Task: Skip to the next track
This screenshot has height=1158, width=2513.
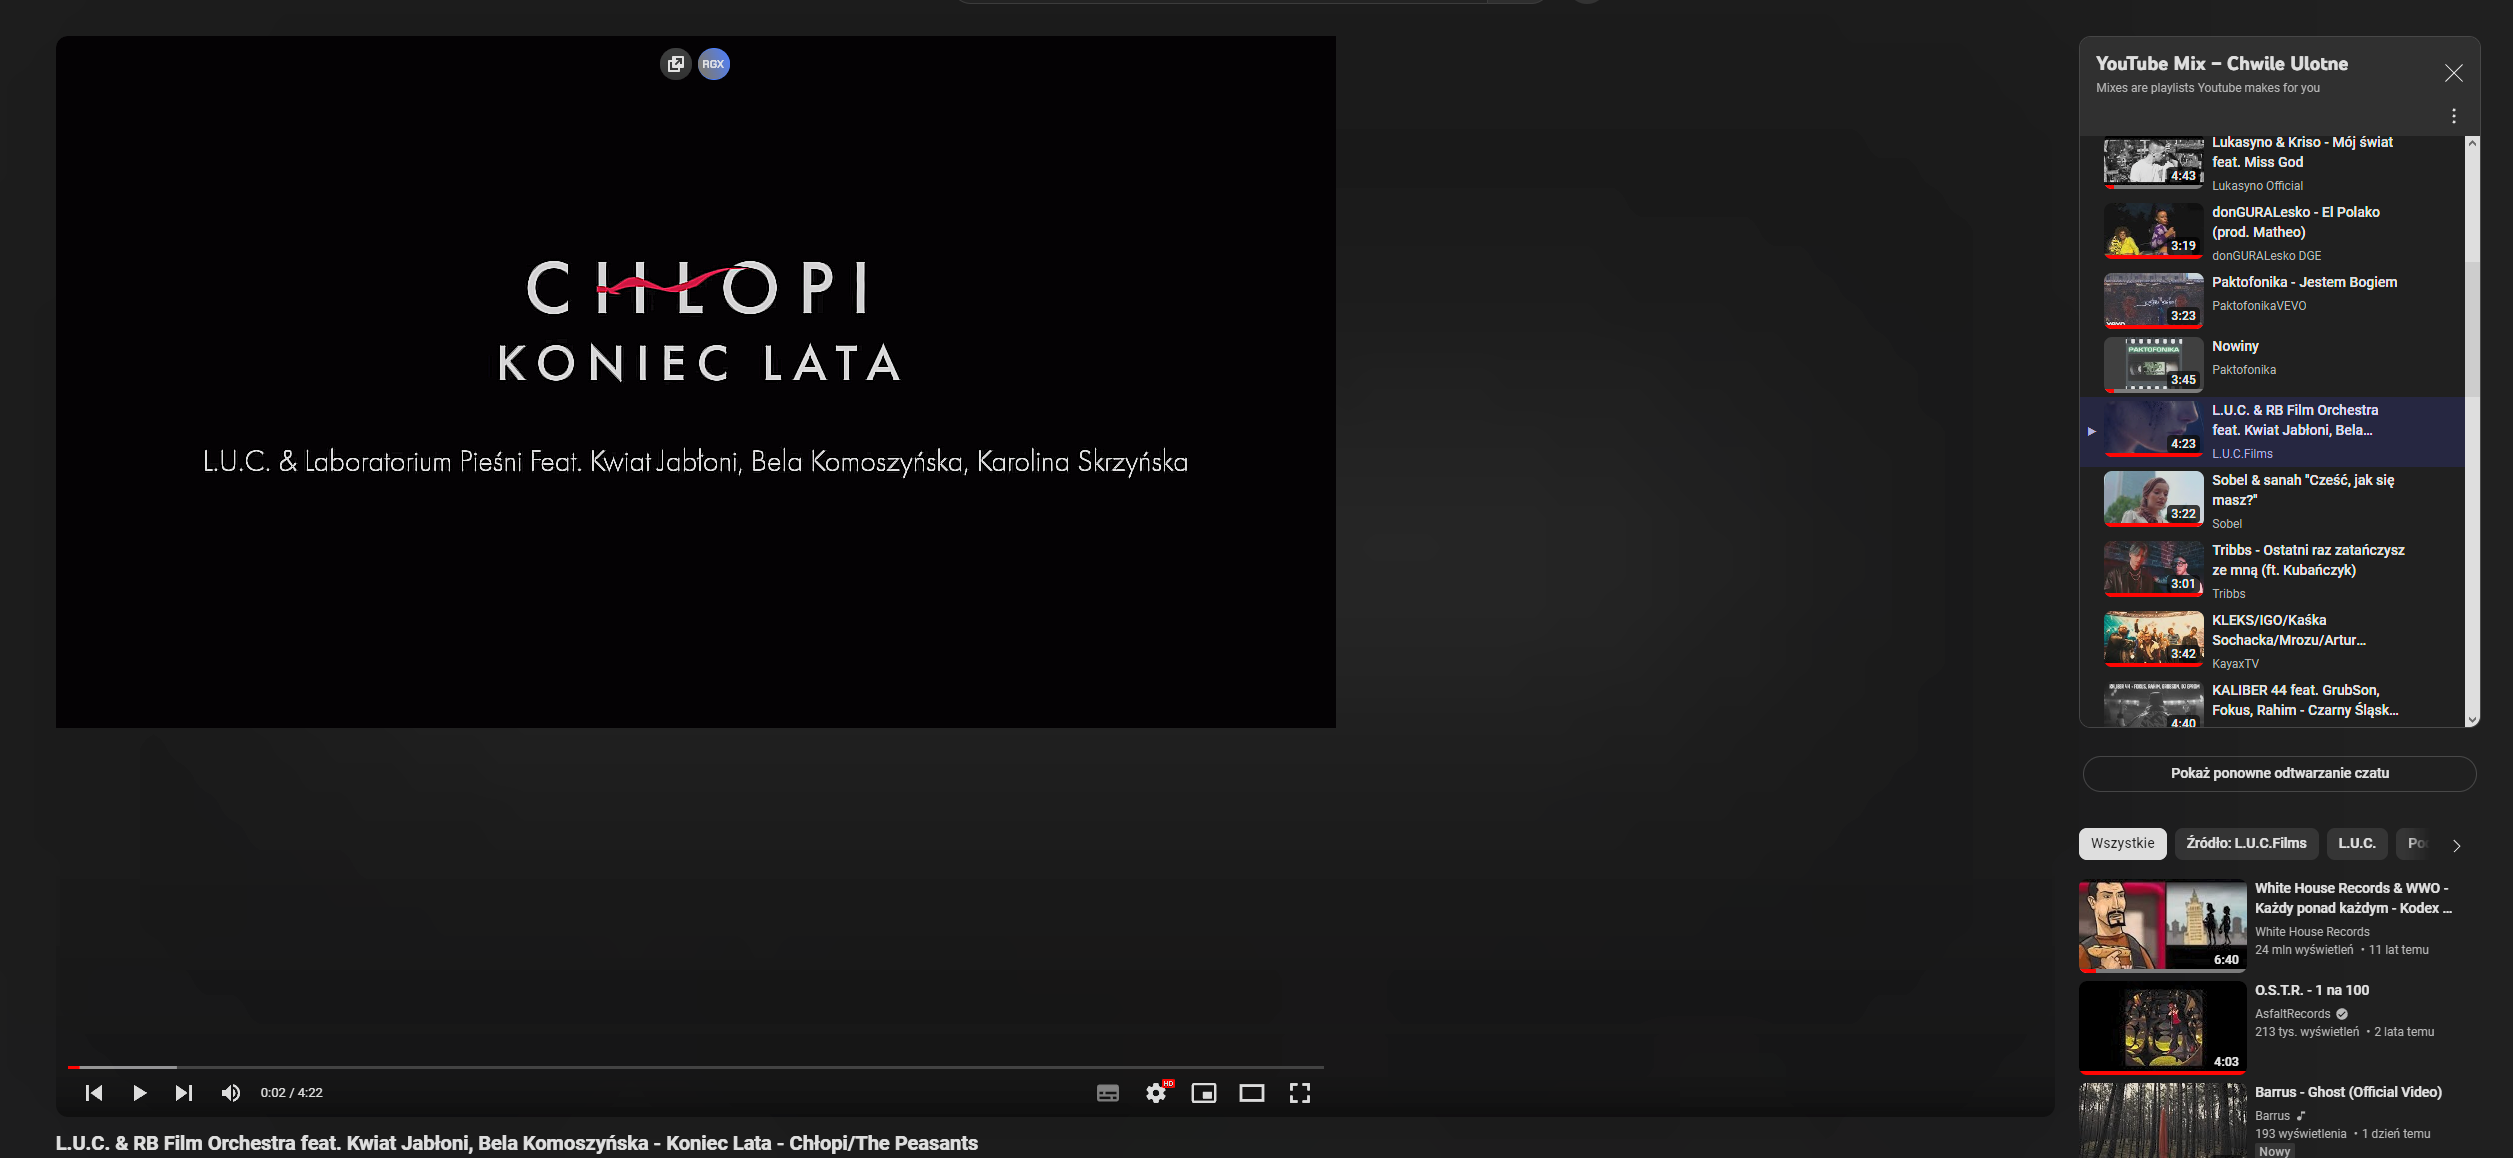Action: tap(184, 1092)
